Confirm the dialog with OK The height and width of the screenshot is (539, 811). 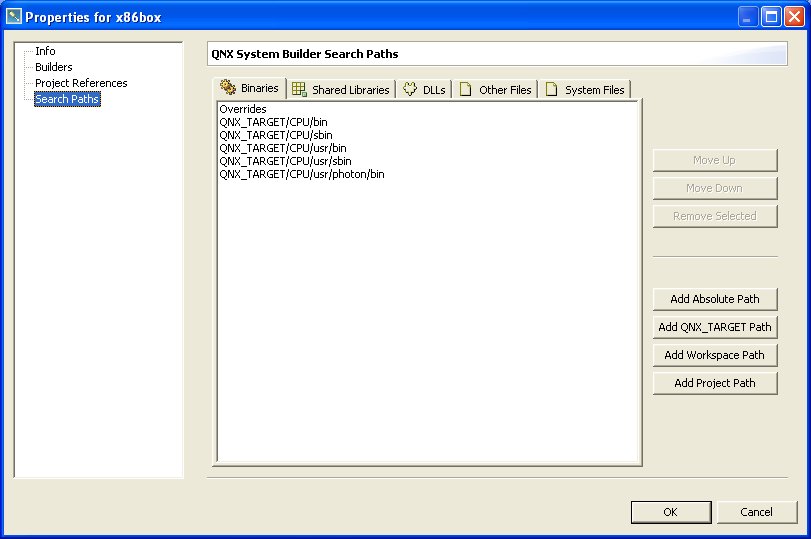(670, 512)
